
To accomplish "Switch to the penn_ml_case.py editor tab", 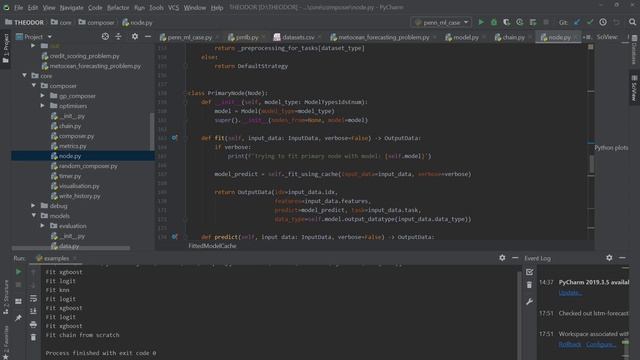I will (189, 37).
